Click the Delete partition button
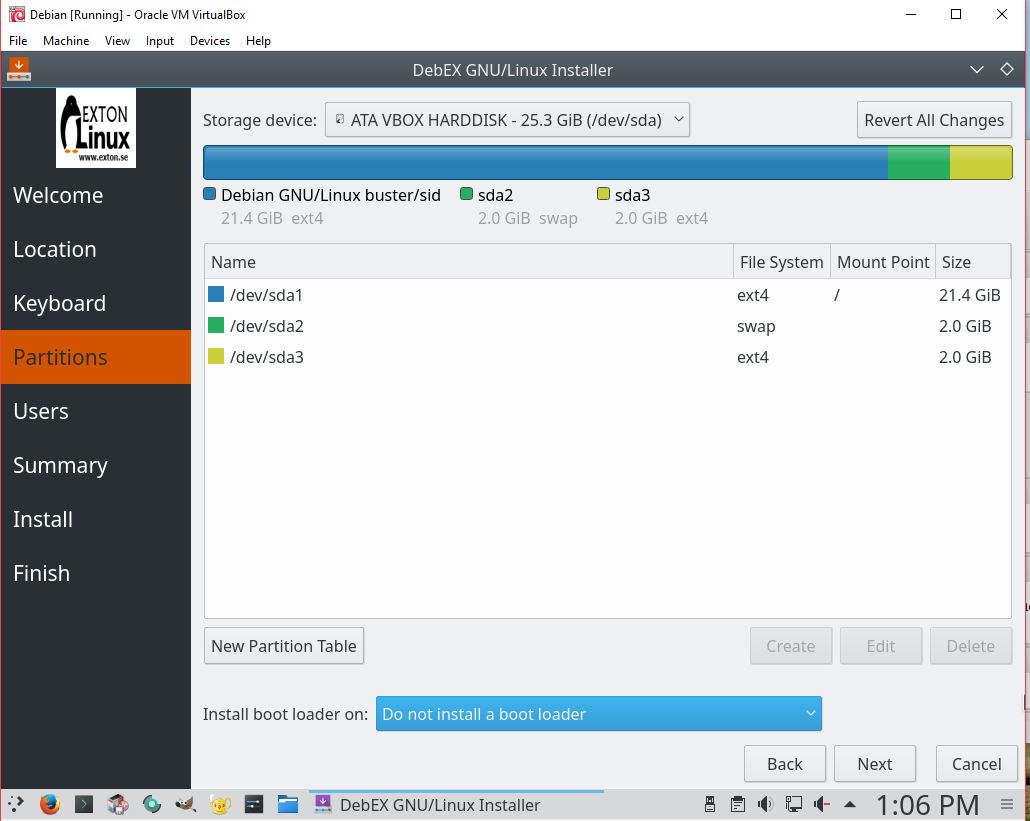Image resolution: width=1030 pixels, height=821 pixels. coord(970,646)
